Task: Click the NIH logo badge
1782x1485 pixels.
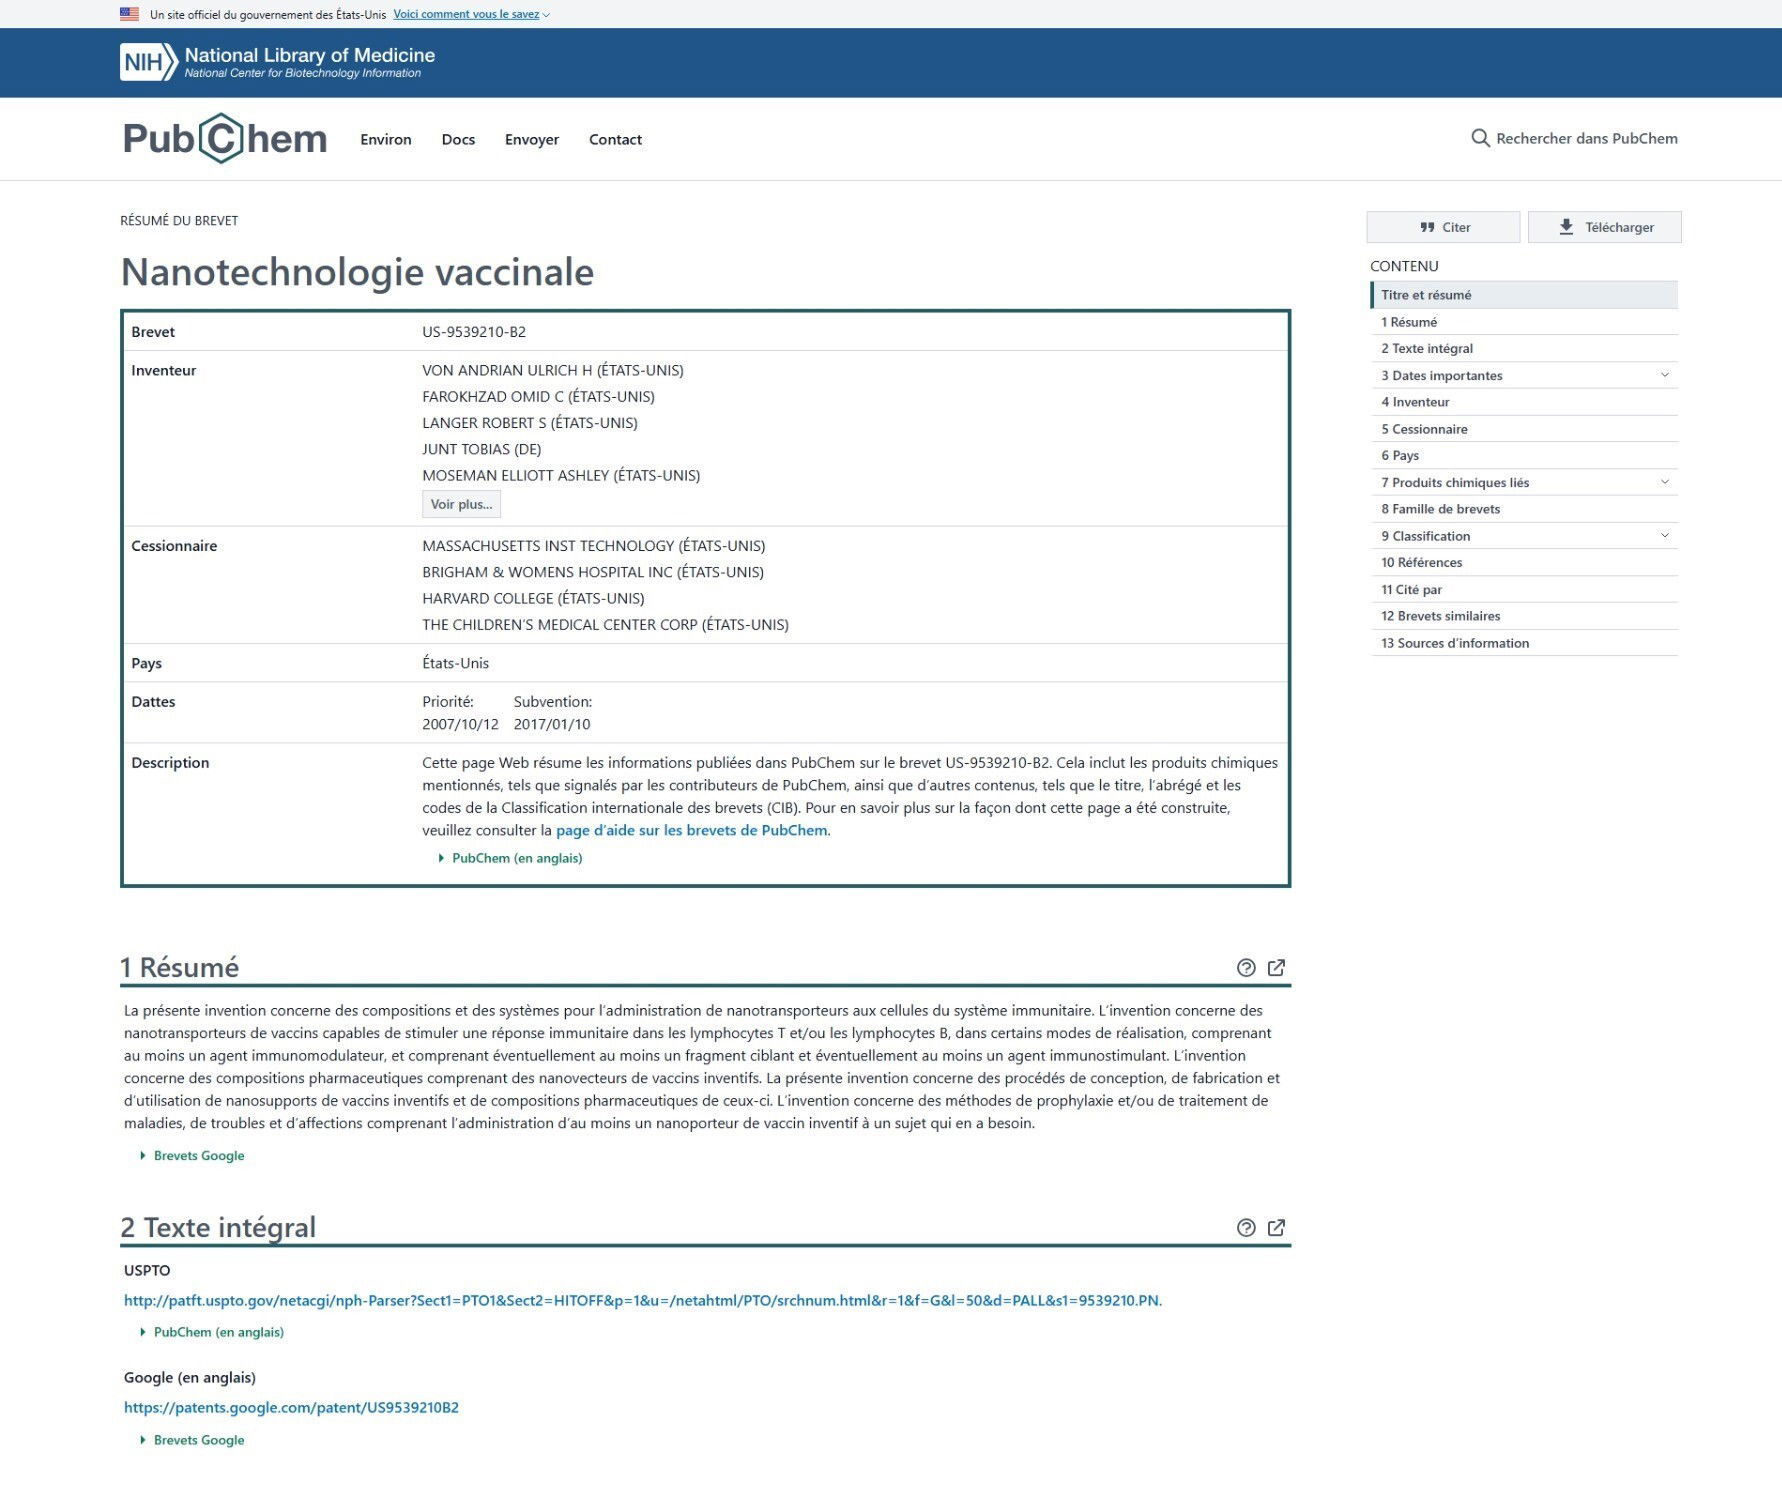Action: pyautogui.click(x=148, y=62)
